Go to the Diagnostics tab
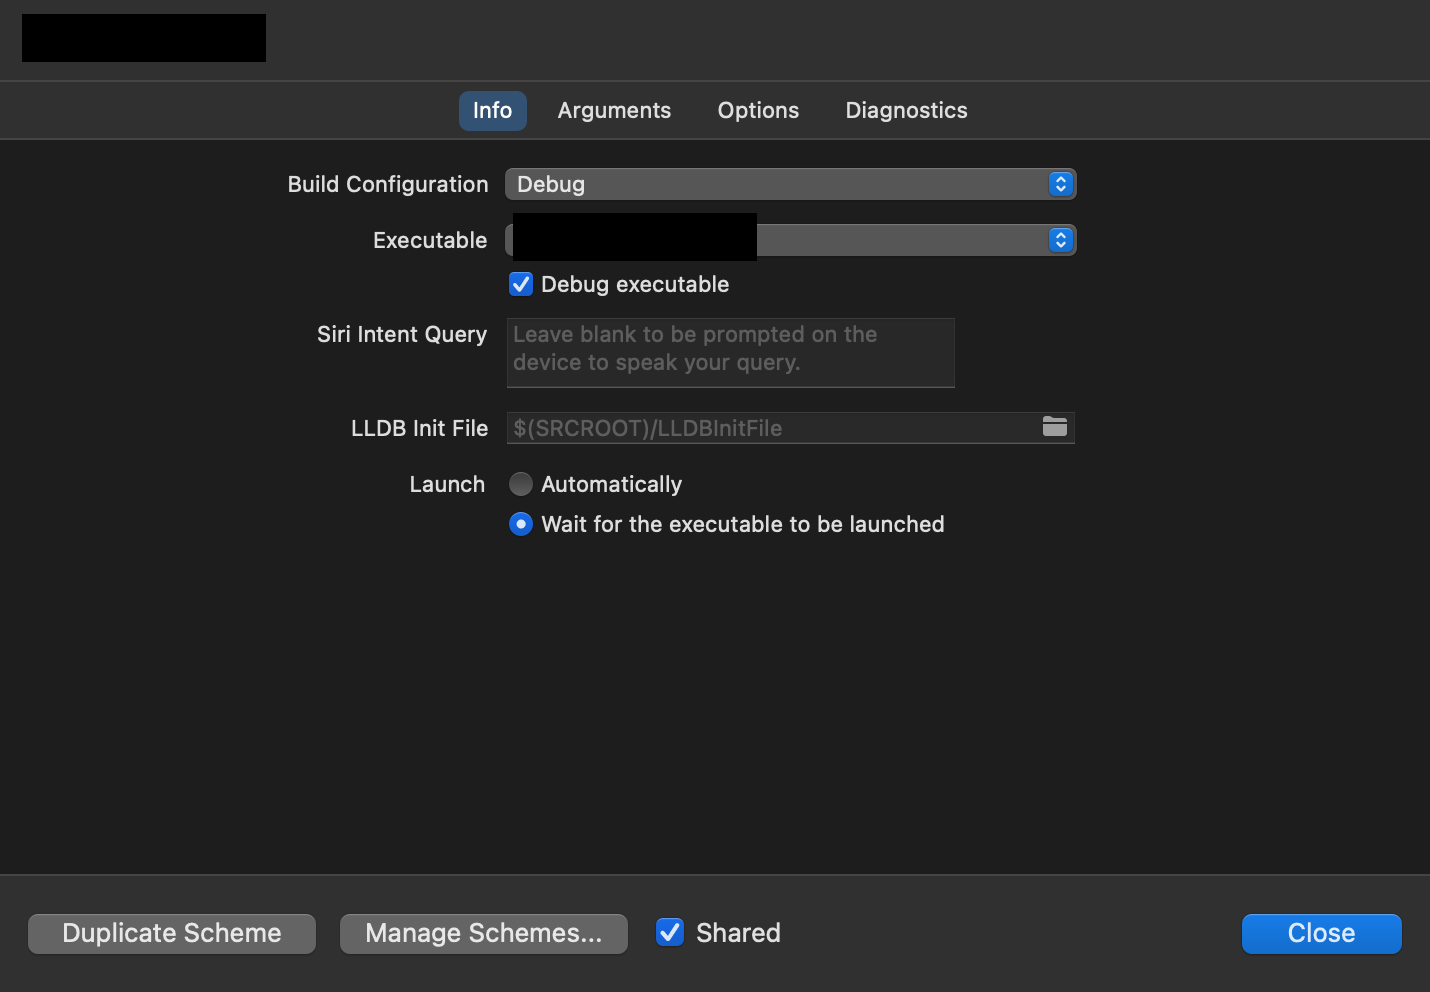The width and height of the screenshot is (1430, 992). coord(906,110)
